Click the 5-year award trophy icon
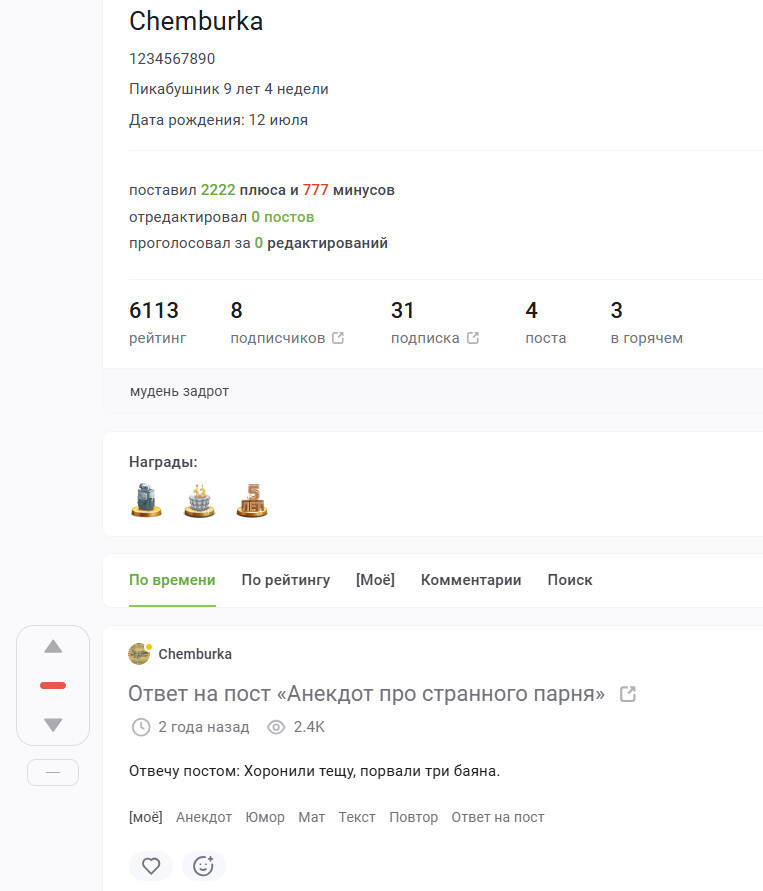The height and width of the screenshot is (891, 763). (x=253, y=500)
